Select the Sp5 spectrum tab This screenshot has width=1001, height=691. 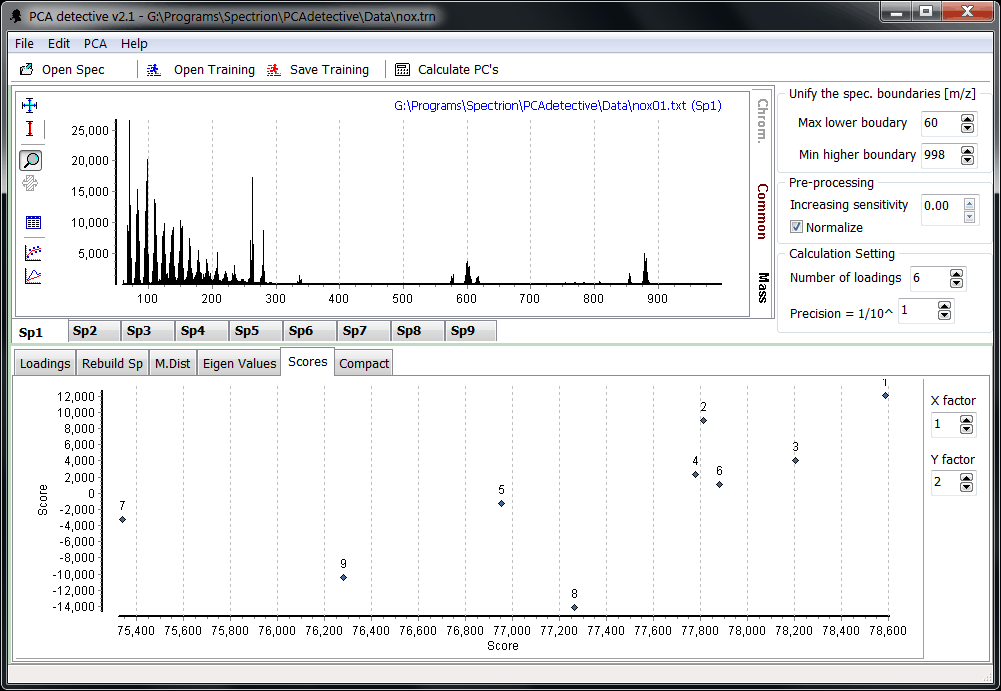click(245, 331)
